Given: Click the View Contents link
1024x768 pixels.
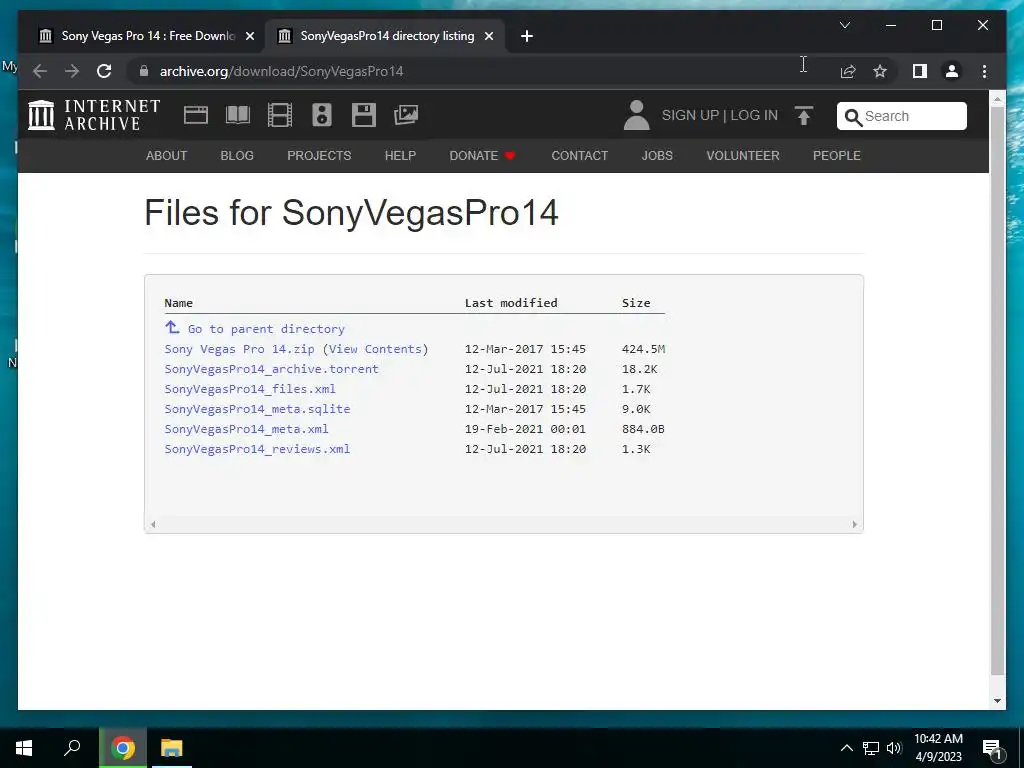Looking at the screenshot, I should coord(375,349).
